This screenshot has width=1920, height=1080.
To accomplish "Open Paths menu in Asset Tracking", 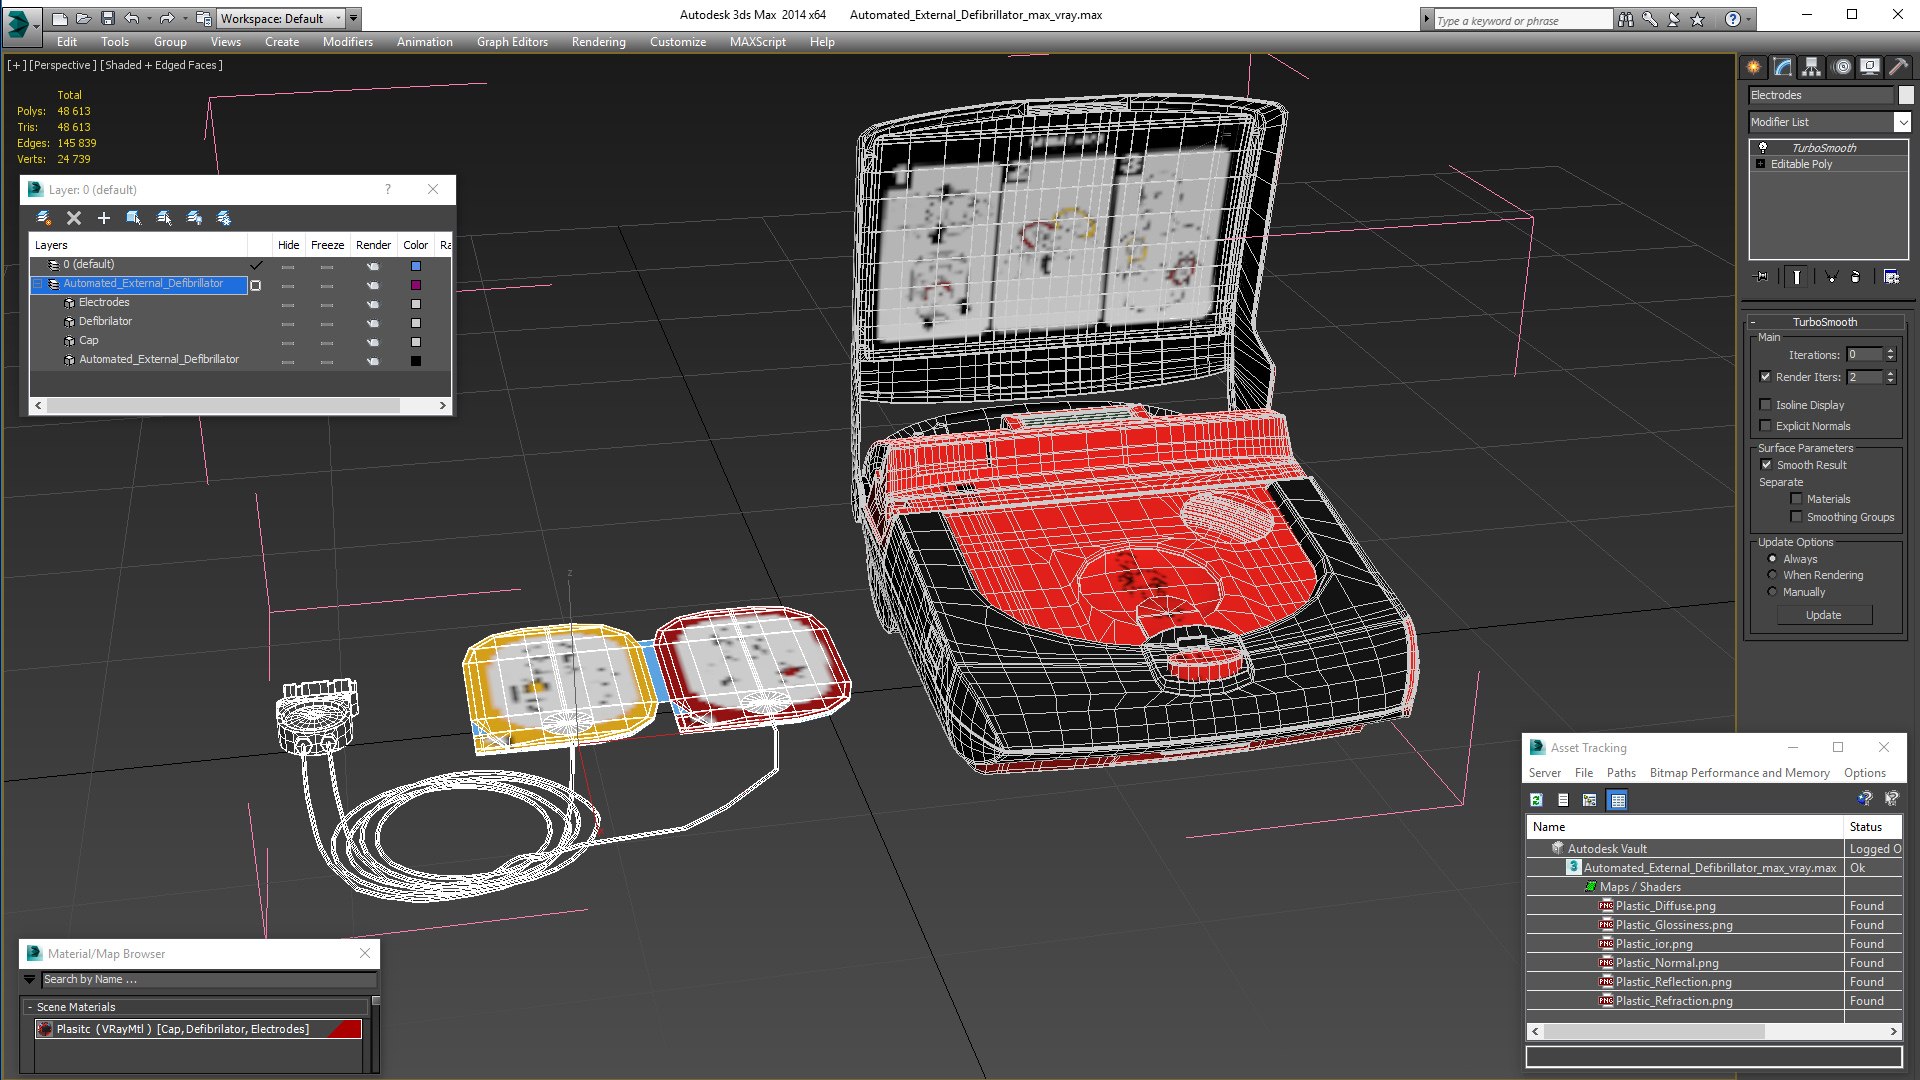I will [x=1621, y=773].
